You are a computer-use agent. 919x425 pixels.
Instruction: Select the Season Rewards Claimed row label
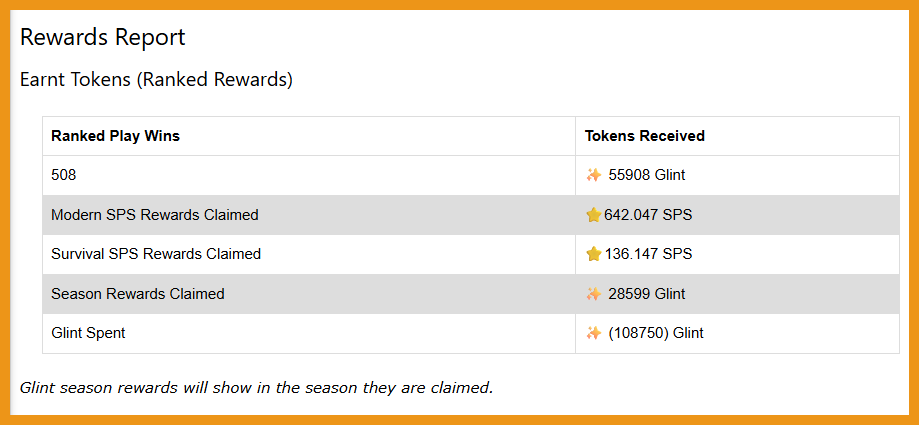[138, 294]
